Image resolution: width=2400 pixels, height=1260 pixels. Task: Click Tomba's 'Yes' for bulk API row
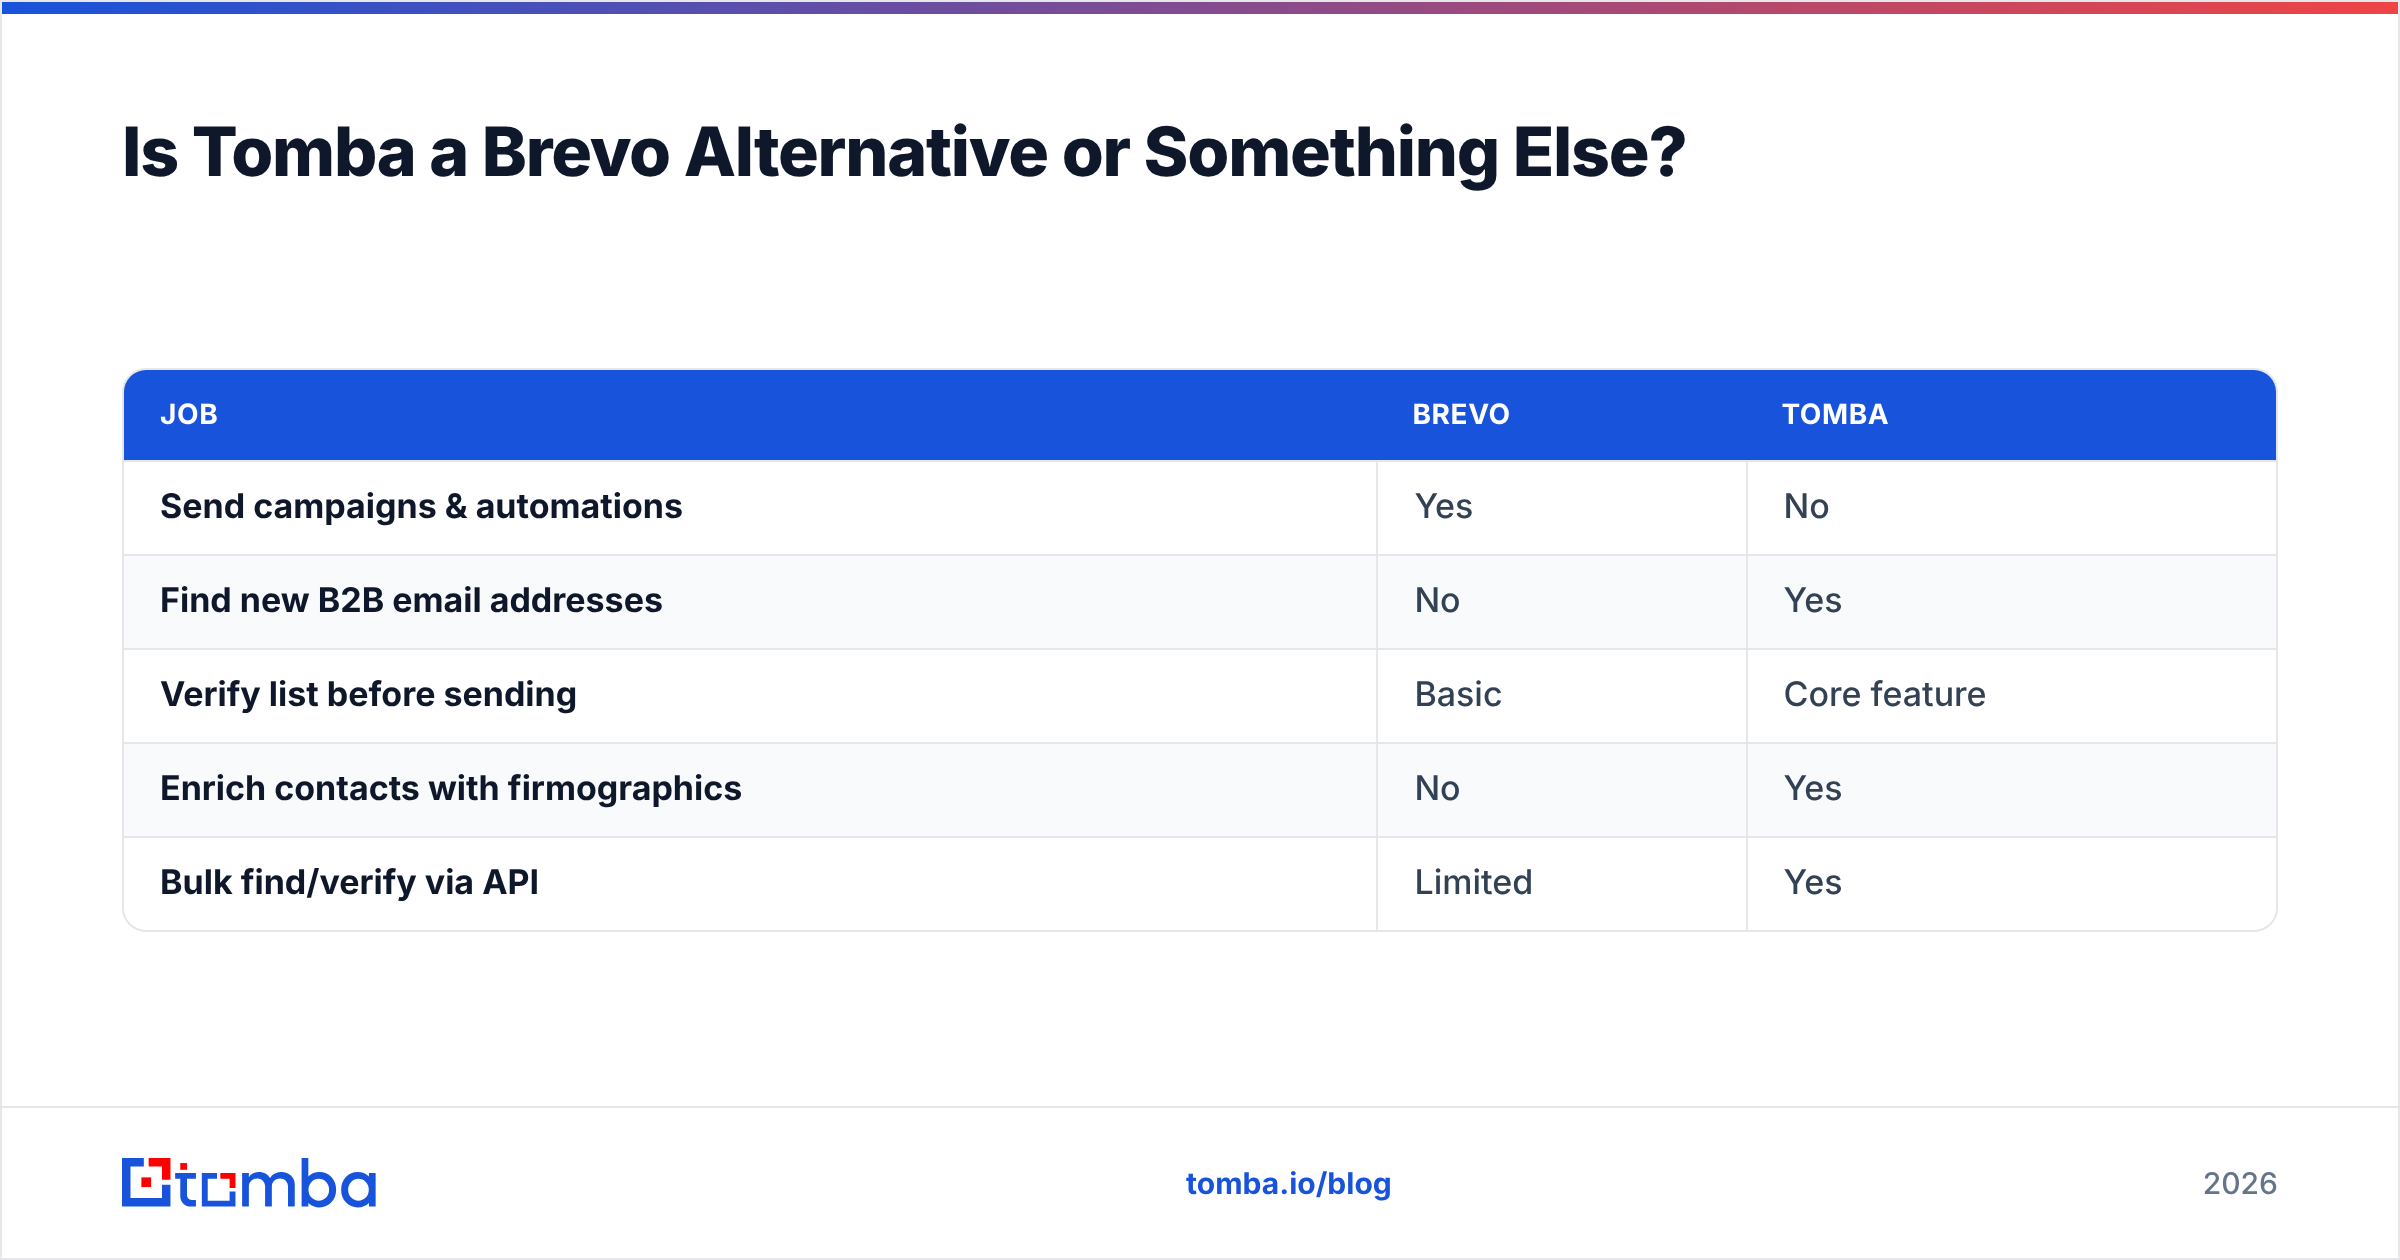point(1812,883)
